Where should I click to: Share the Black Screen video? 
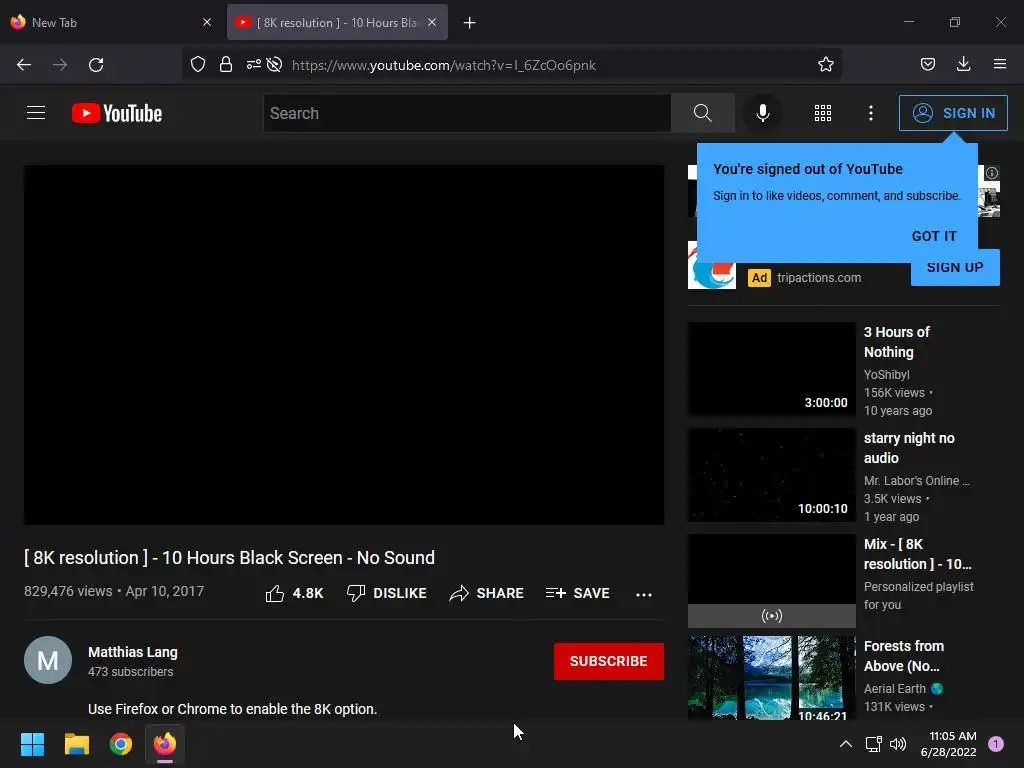[x=487, y=594]
